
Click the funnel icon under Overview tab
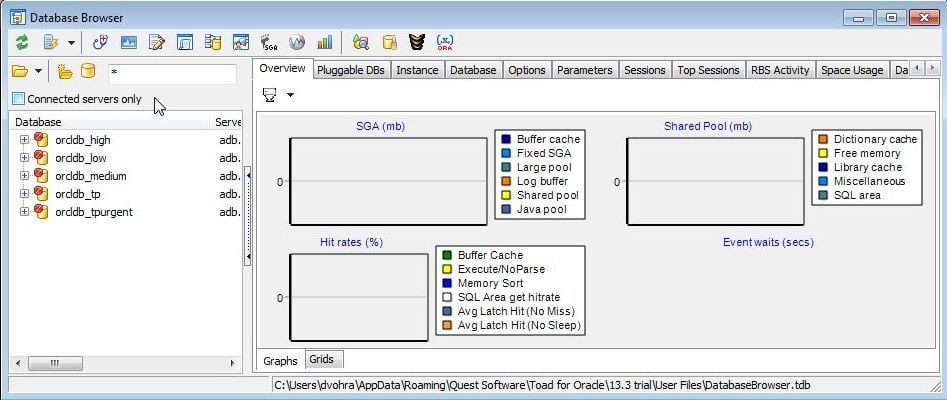(x=270, y=95)
